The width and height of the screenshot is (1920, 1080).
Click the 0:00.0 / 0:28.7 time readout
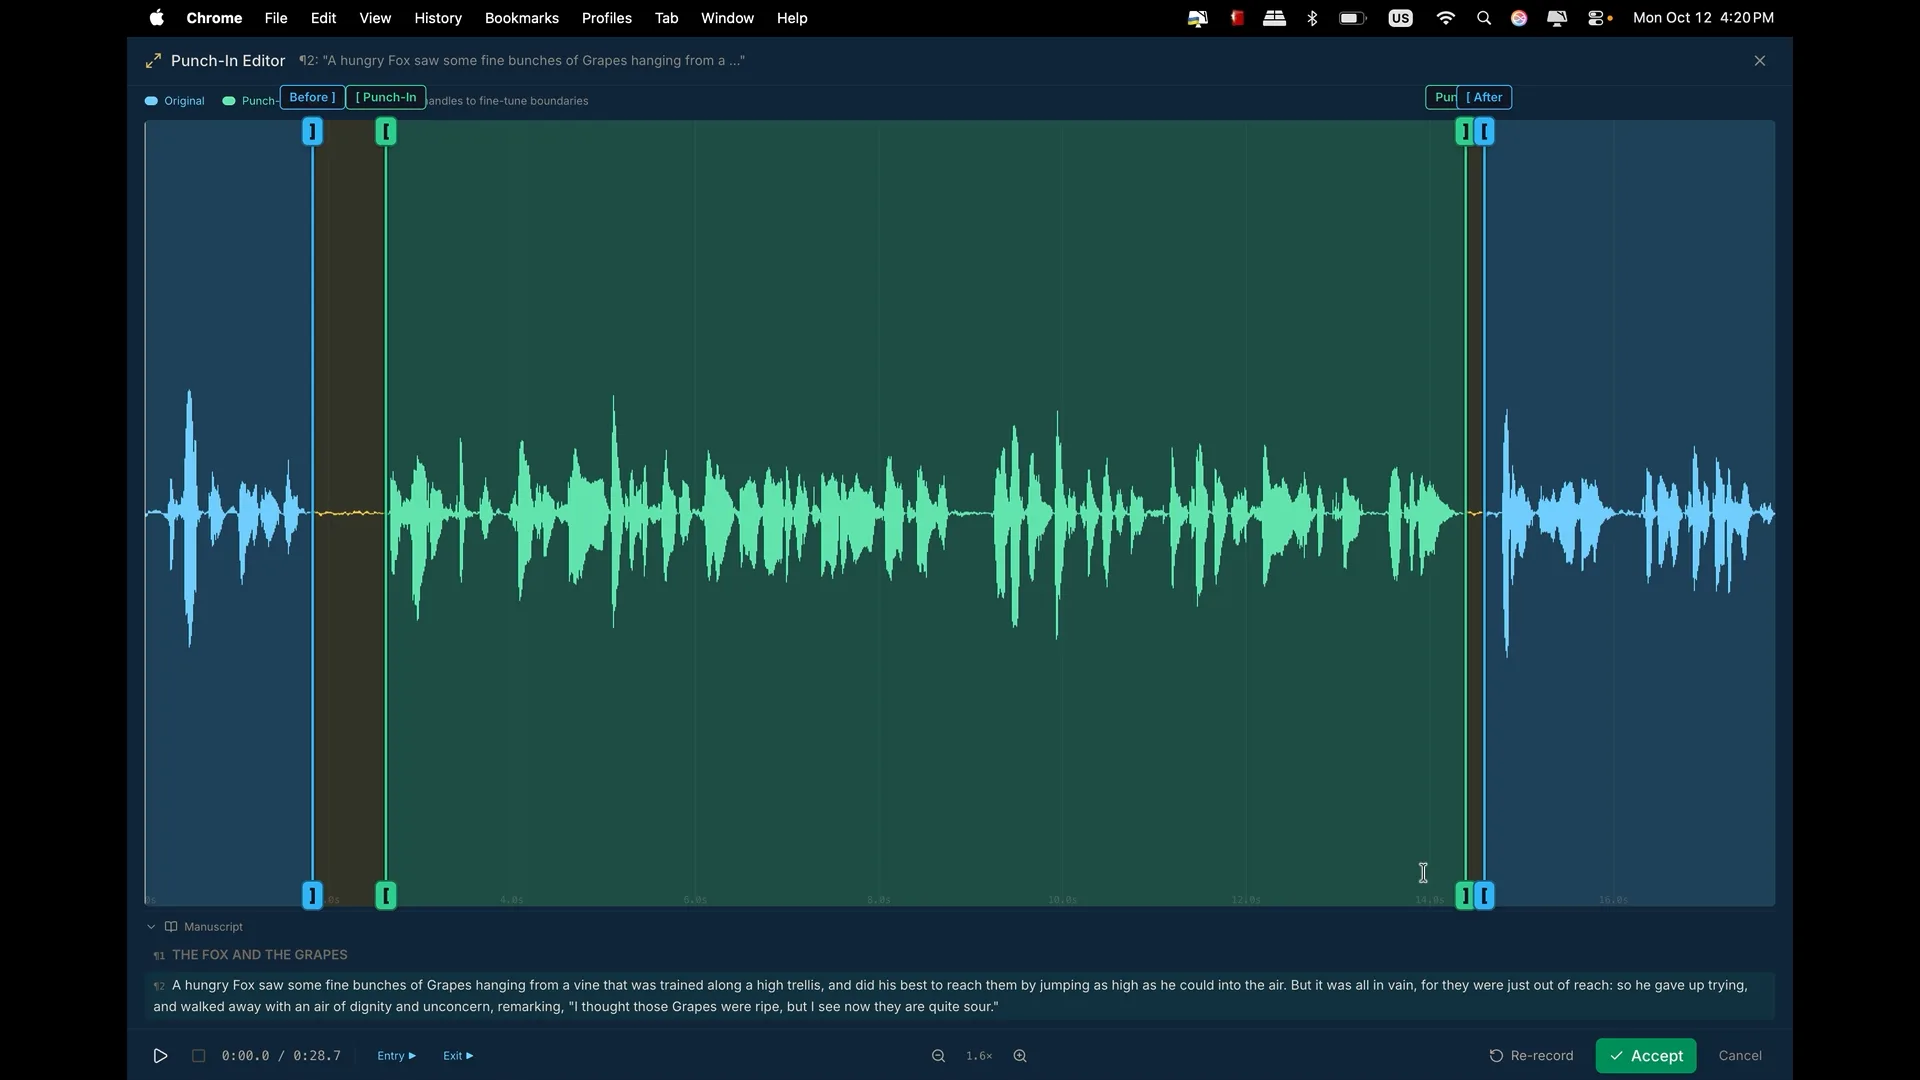pos(281,1056)
